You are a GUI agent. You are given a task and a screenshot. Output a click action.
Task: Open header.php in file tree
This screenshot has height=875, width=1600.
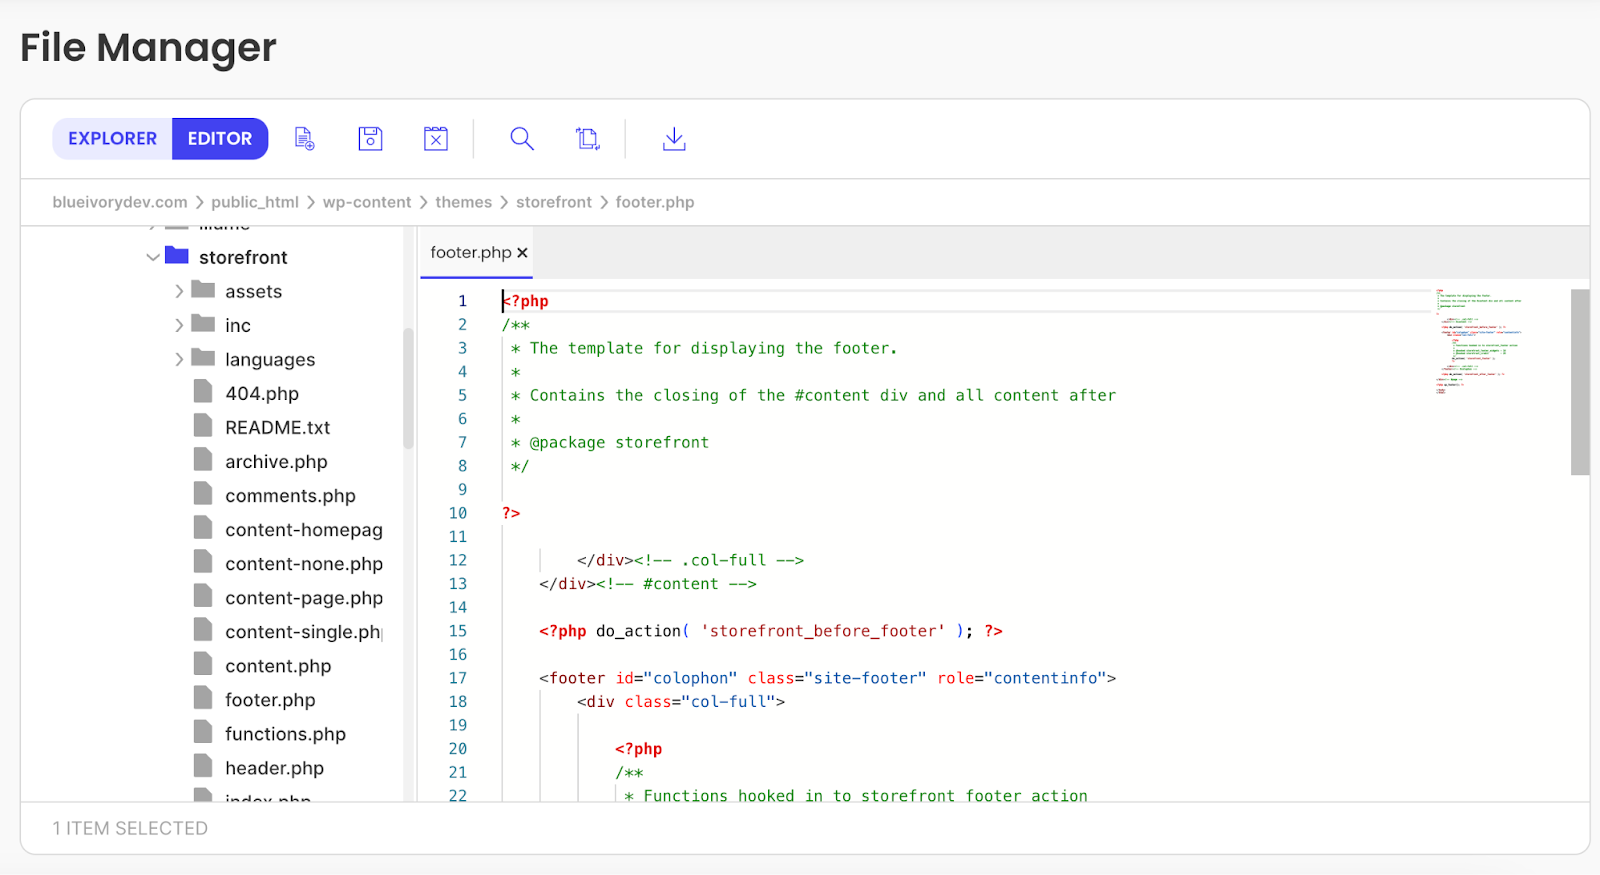[x=274, y=768]
